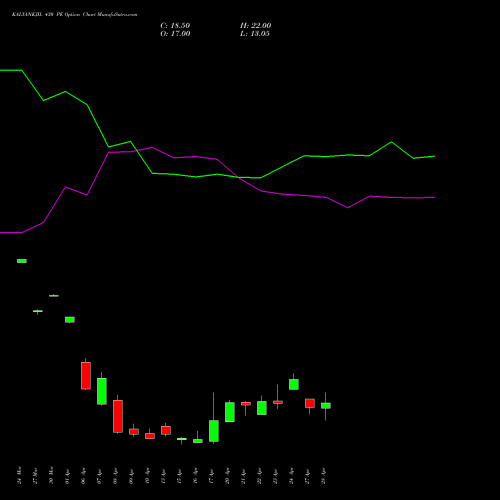This screenshot has height=500, width=500.
Task: Click the tall red candle above 08 Apr
Action: [118, 416]
